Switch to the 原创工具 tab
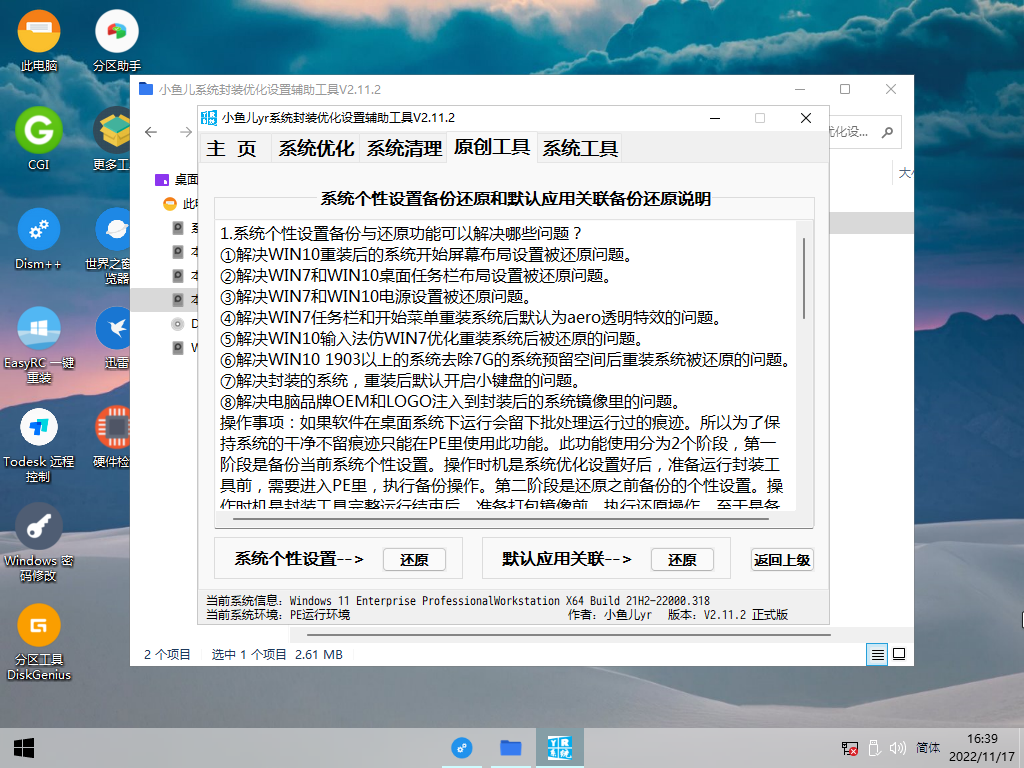This screenshot has width=1024, height=768. [492, 147]
